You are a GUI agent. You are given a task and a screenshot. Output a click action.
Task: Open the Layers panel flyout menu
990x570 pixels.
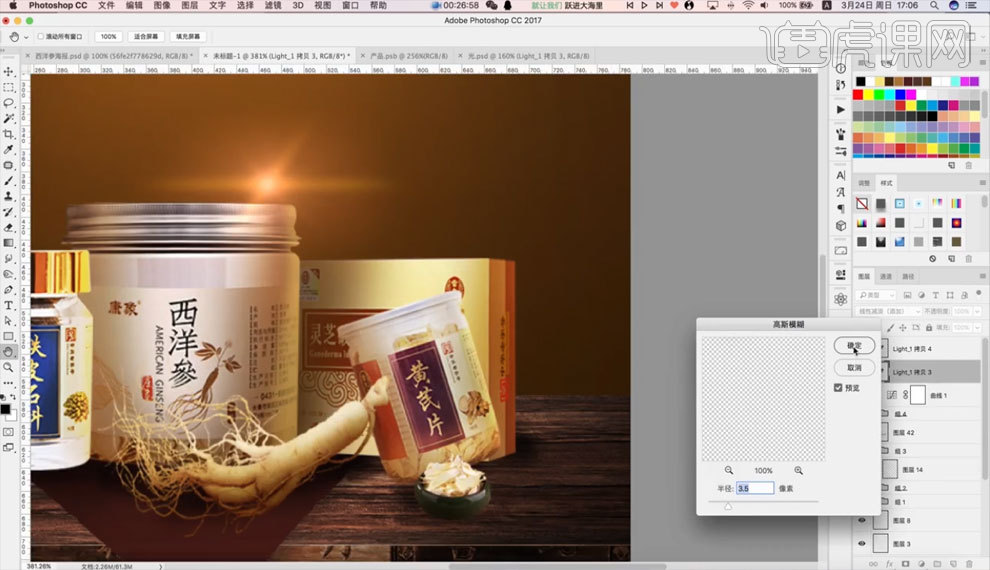(x=982, y=276)
